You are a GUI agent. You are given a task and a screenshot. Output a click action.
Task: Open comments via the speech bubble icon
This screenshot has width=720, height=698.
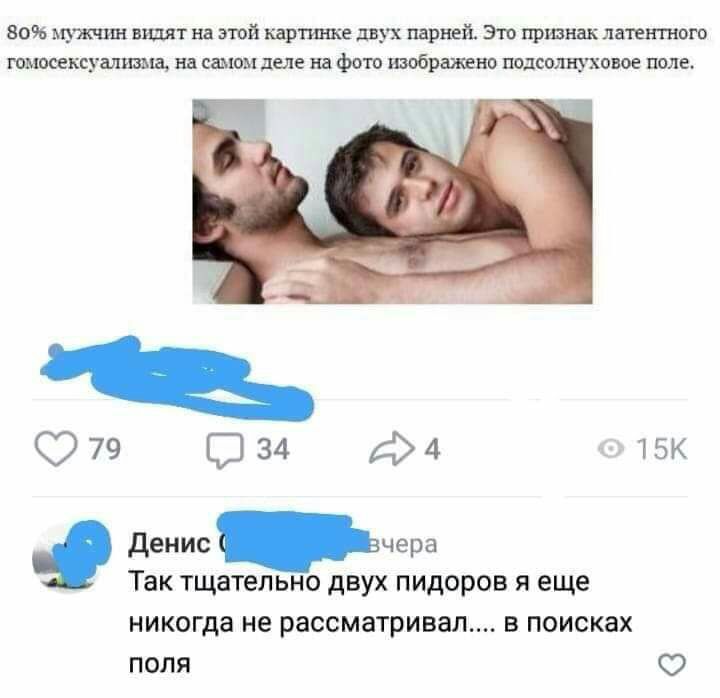pos(225,450)
